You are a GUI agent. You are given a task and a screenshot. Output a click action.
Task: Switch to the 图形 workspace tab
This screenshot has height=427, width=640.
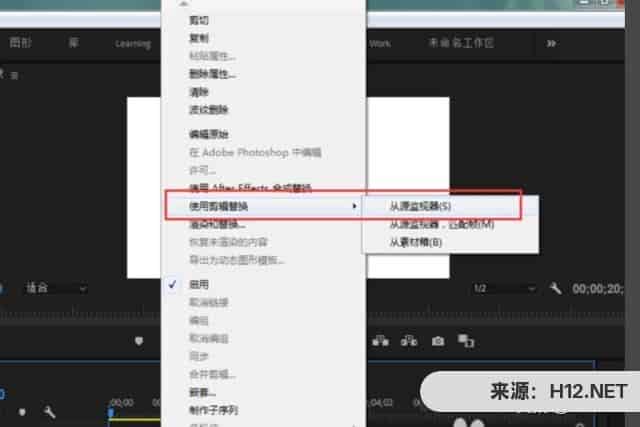(x=20, y=42)
